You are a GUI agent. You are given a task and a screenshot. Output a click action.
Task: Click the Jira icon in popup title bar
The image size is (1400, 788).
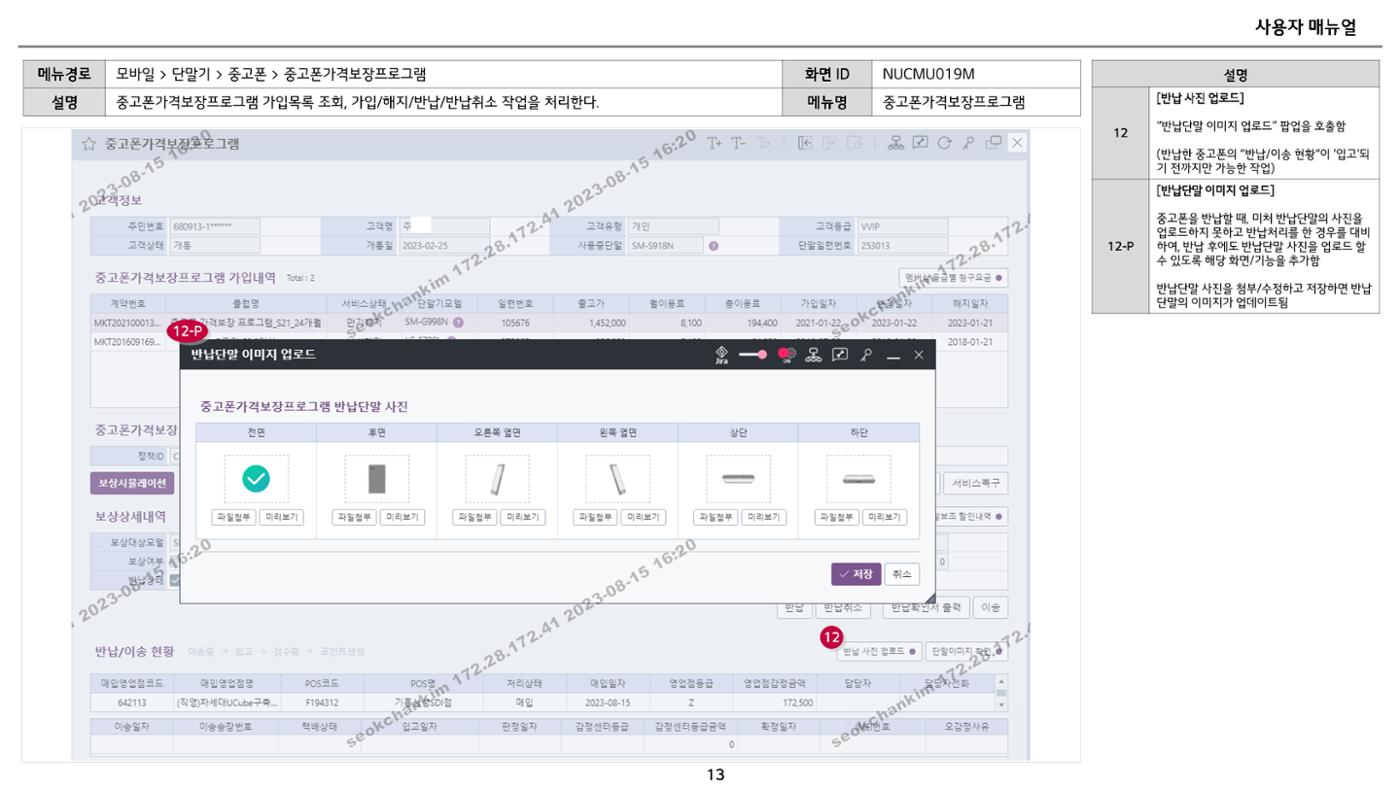[x=721, y=355]
